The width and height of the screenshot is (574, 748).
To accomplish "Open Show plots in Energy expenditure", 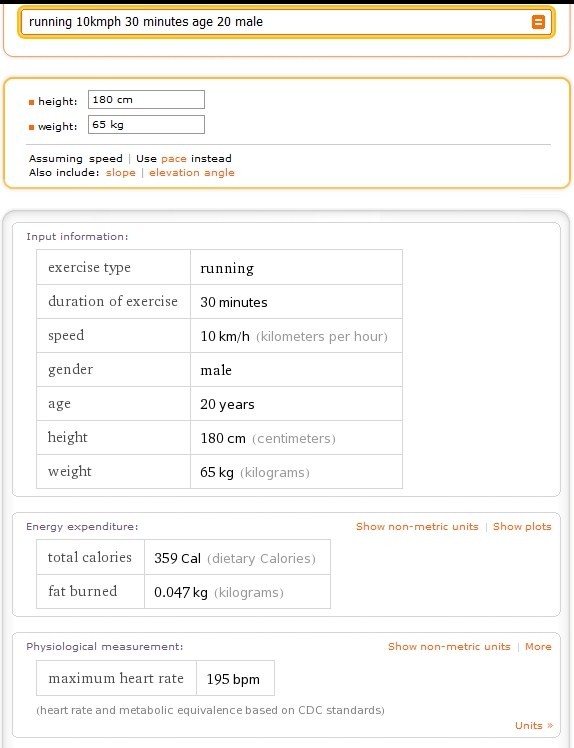I will pos(522,526).
